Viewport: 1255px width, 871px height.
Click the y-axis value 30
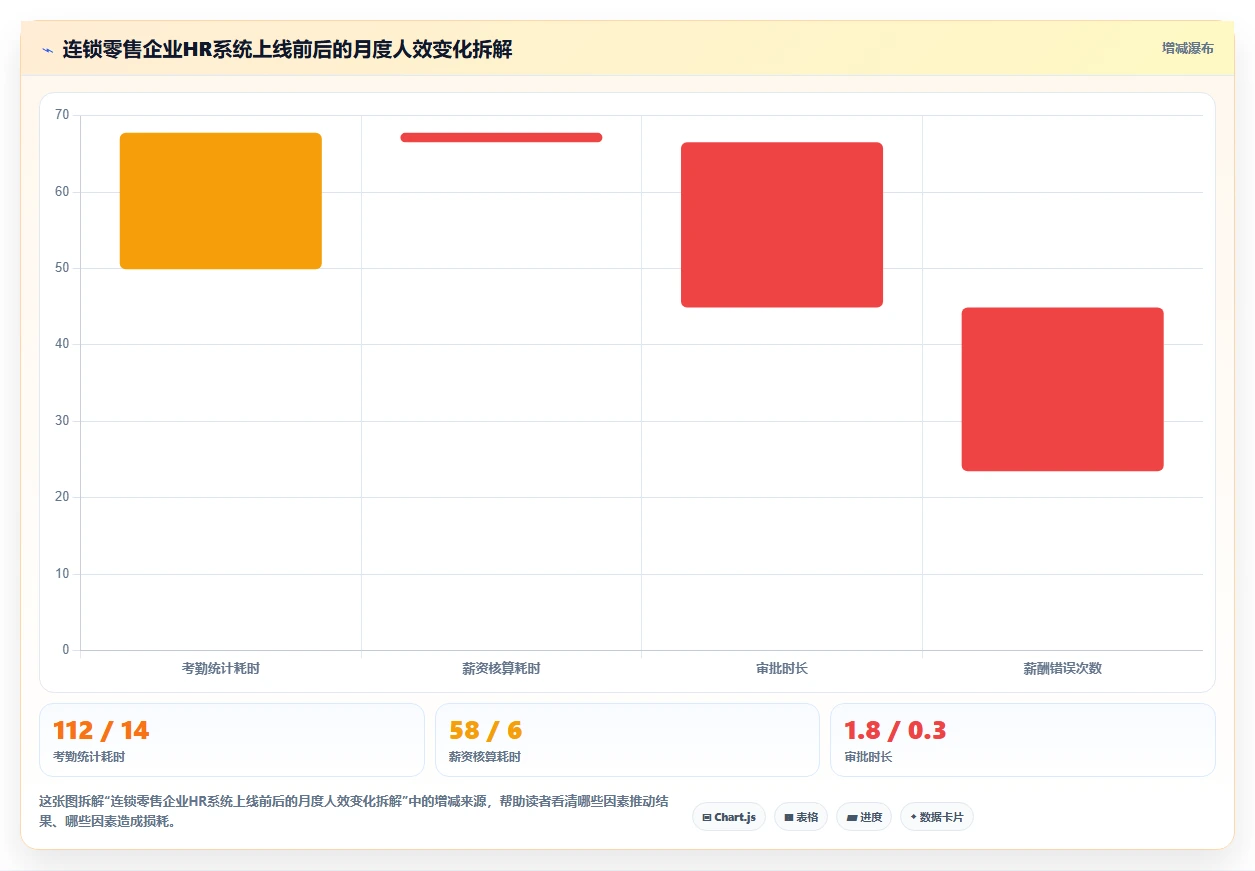coord(62,421)
